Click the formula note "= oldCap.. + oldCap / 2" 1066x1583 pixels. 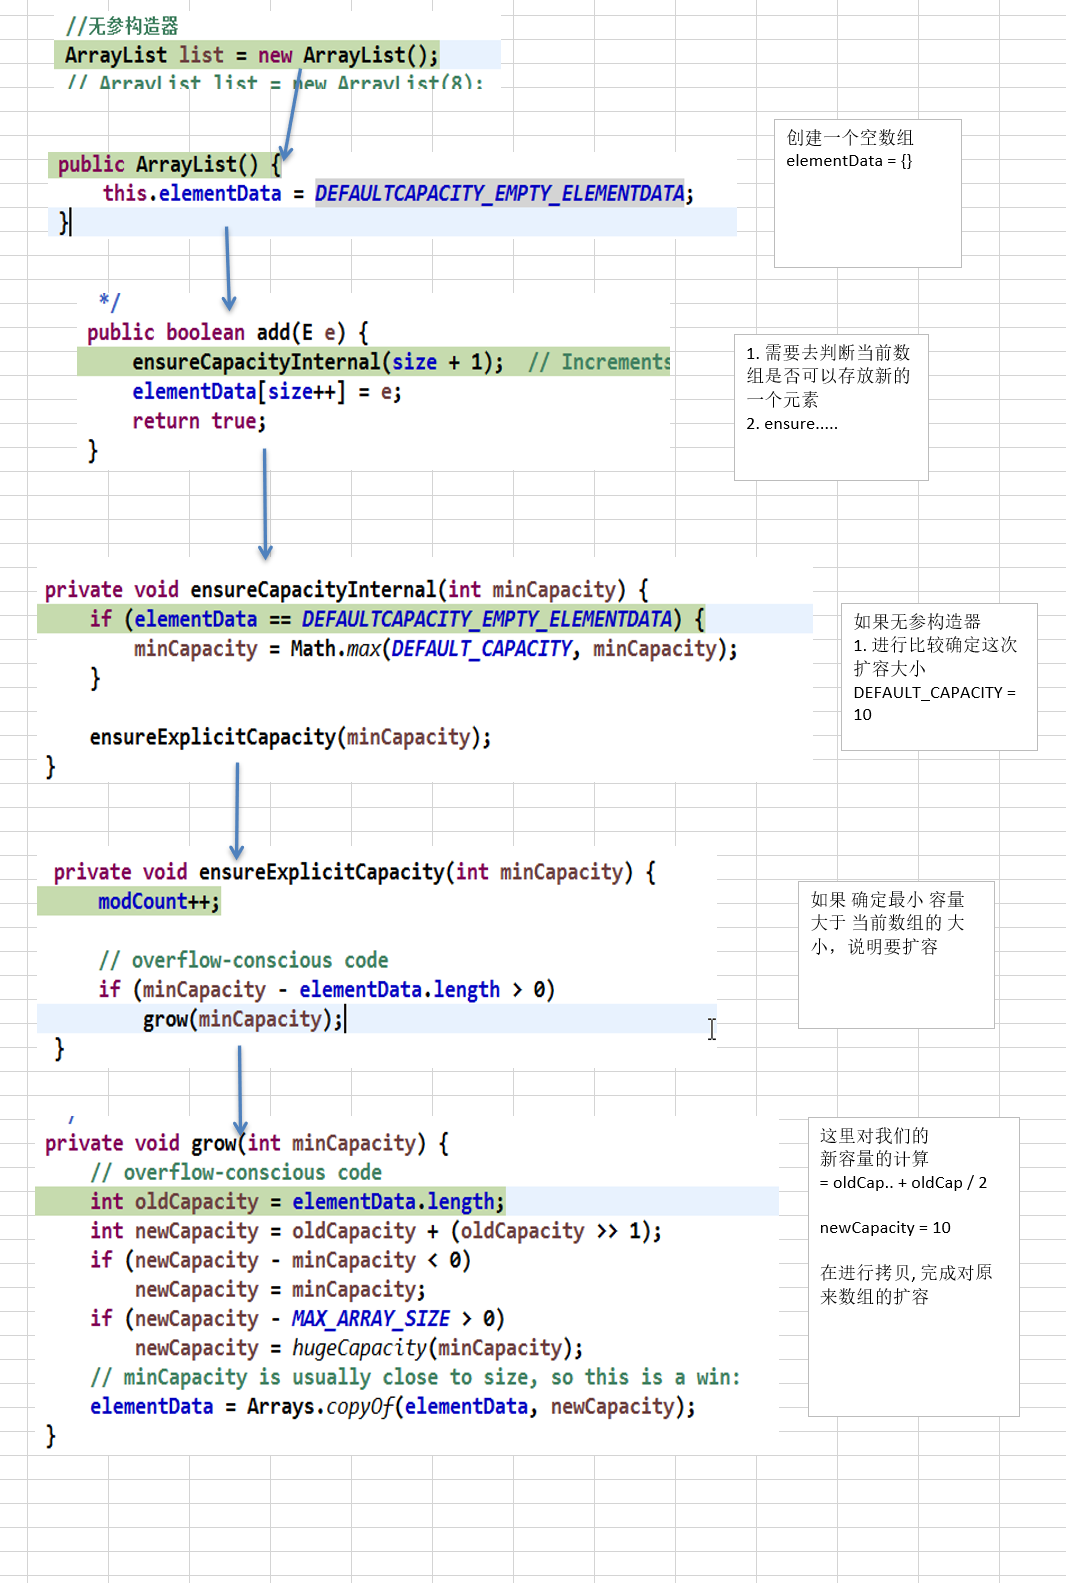coord(903,1183)
